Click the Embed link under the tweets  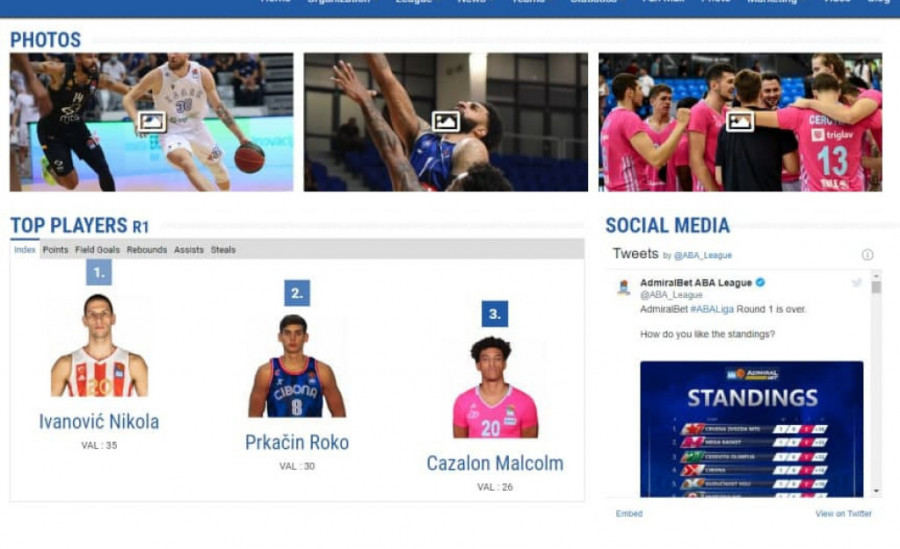click(x=629, y=514)
